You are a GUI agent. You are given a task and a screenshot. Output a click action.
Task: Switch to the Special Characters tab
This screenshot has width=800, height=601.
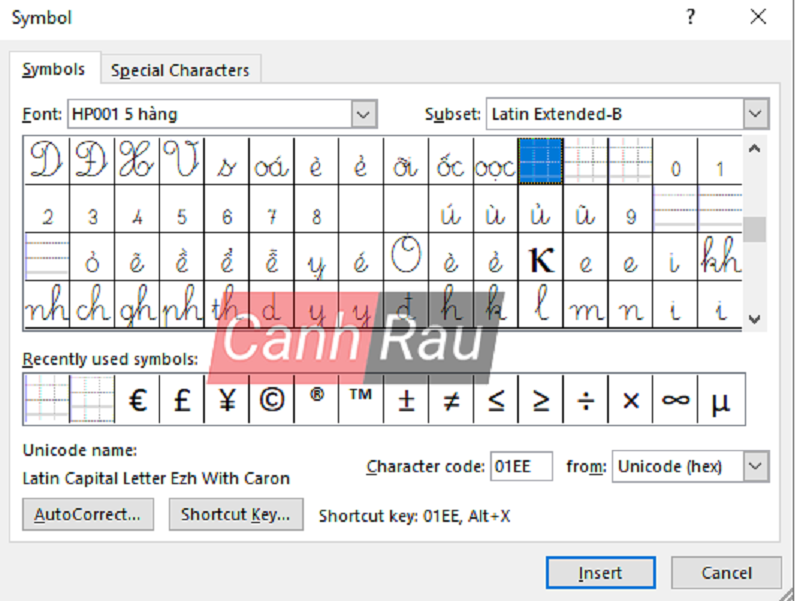(180, 70)
